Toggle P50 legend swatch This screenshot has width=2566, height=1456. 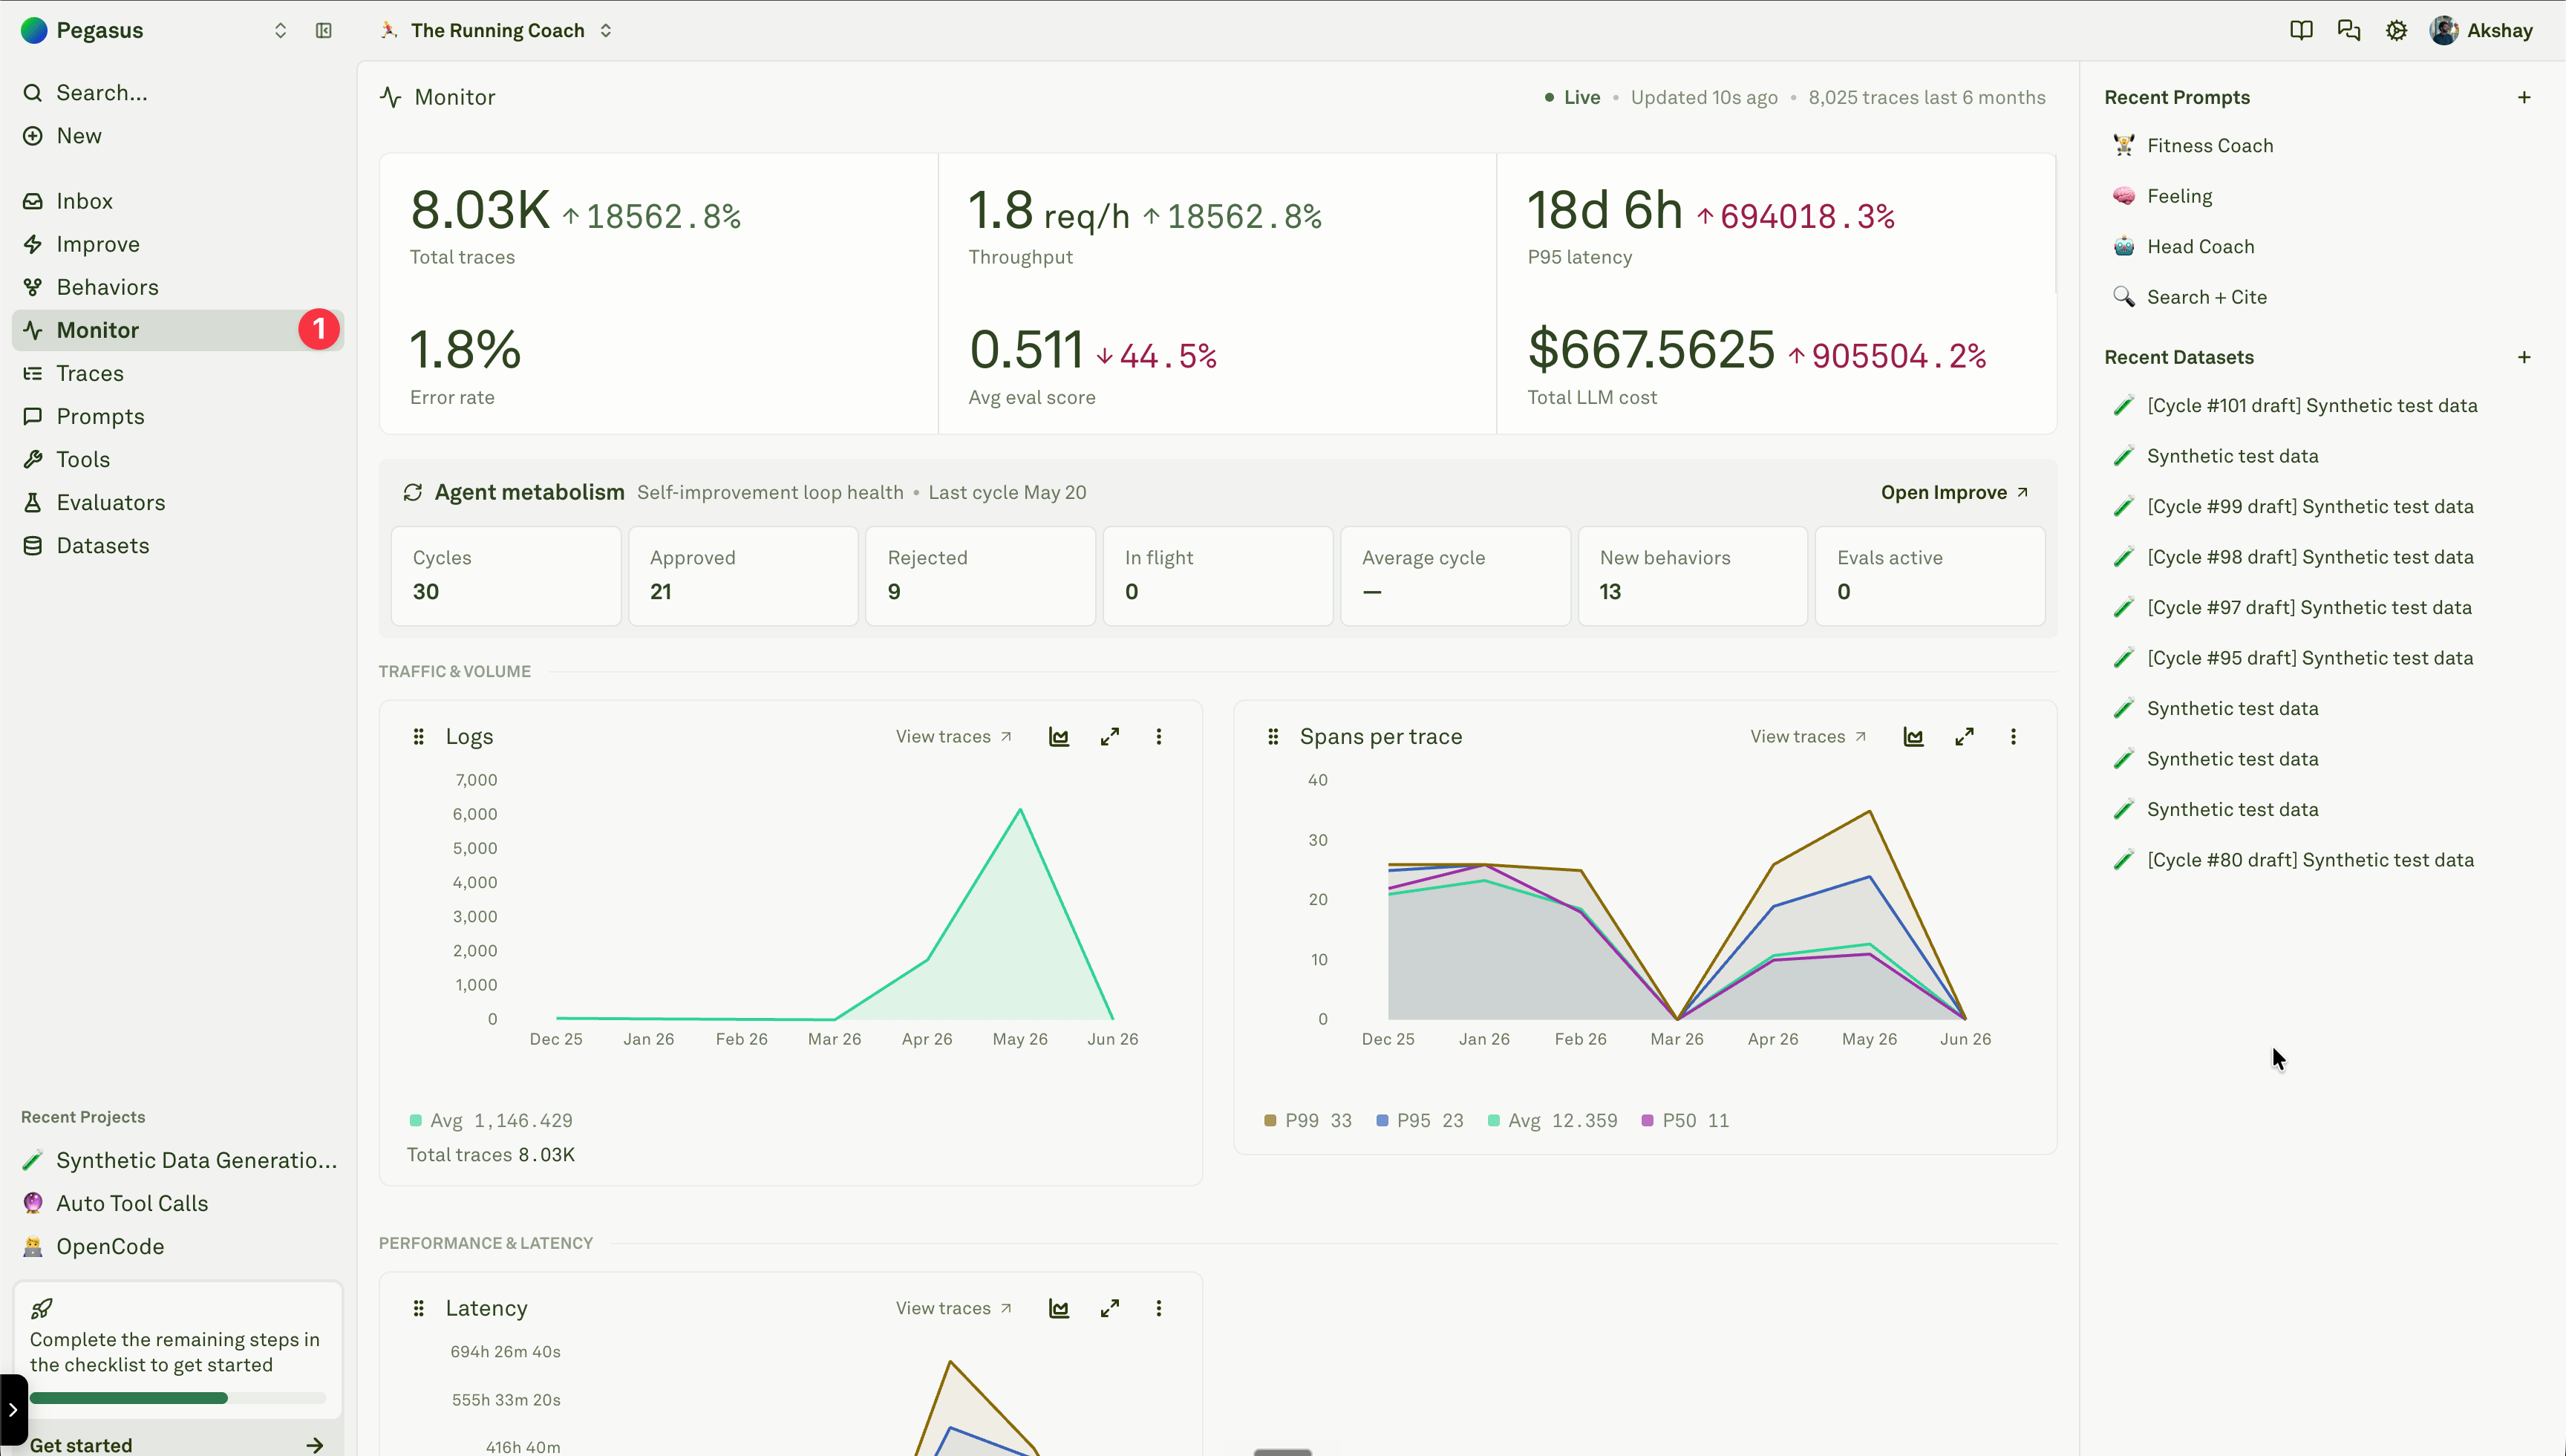click(1647, 1121)
